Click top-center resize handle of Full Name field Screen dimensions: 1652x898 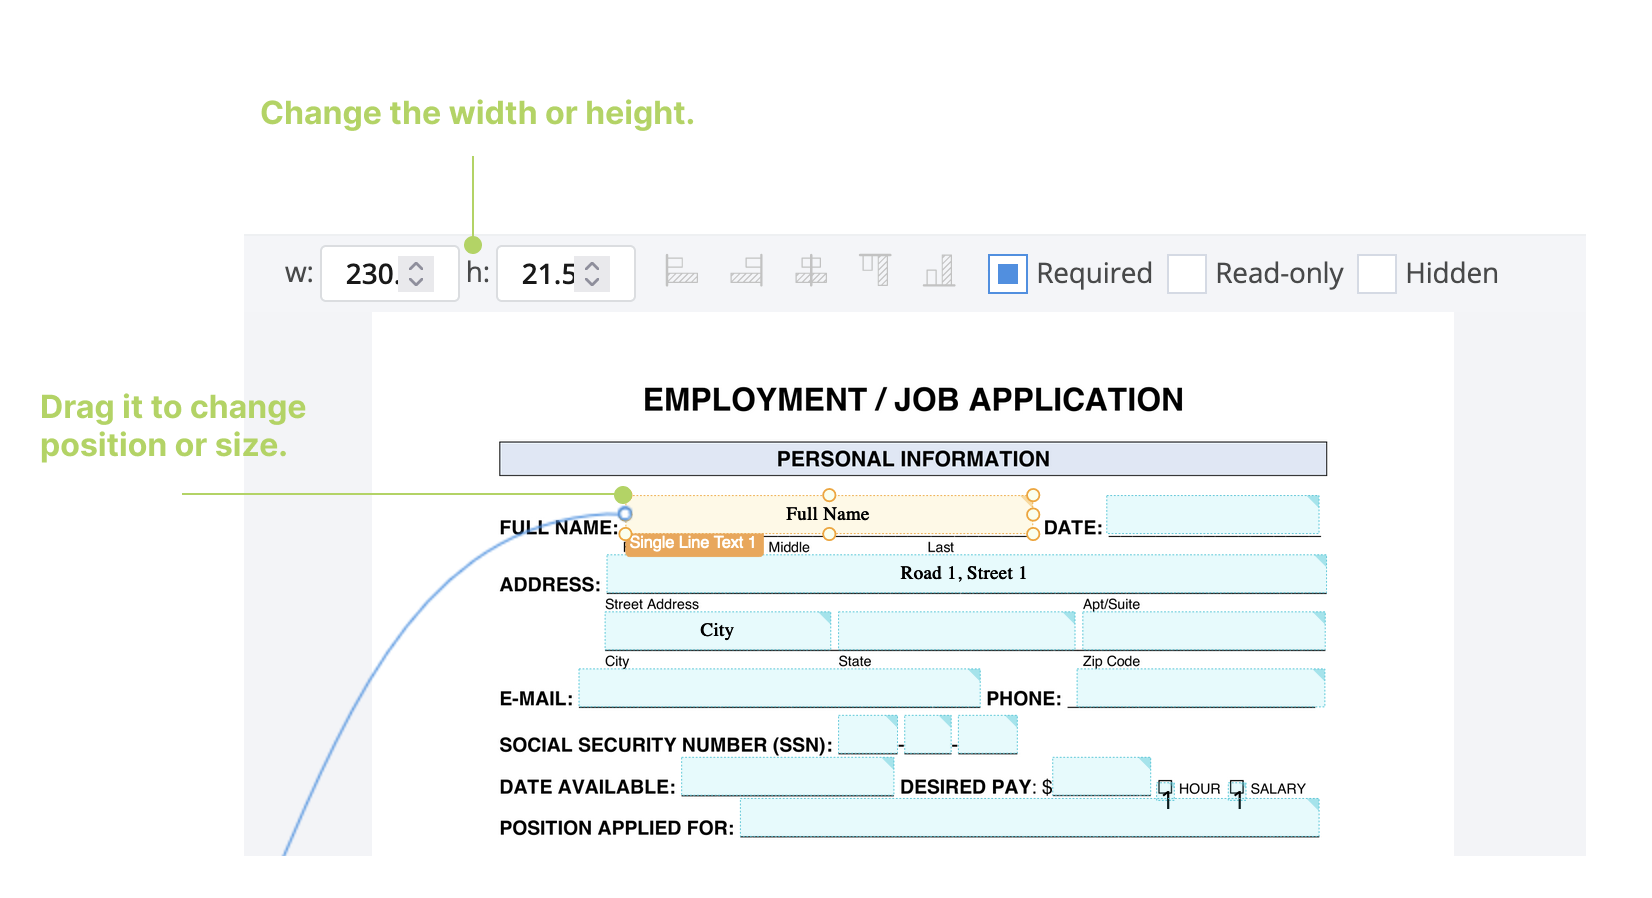829,495
